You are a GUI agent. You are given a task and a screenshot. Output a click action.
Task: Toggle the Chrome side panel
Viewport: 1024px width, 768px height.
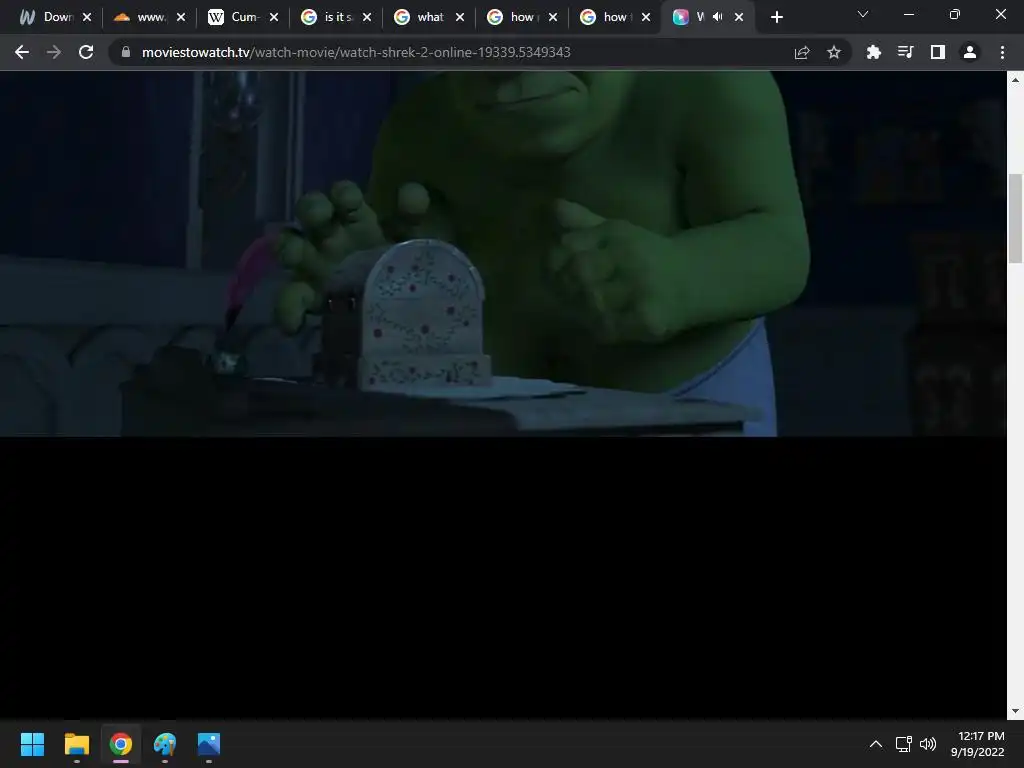pos(938,52)
